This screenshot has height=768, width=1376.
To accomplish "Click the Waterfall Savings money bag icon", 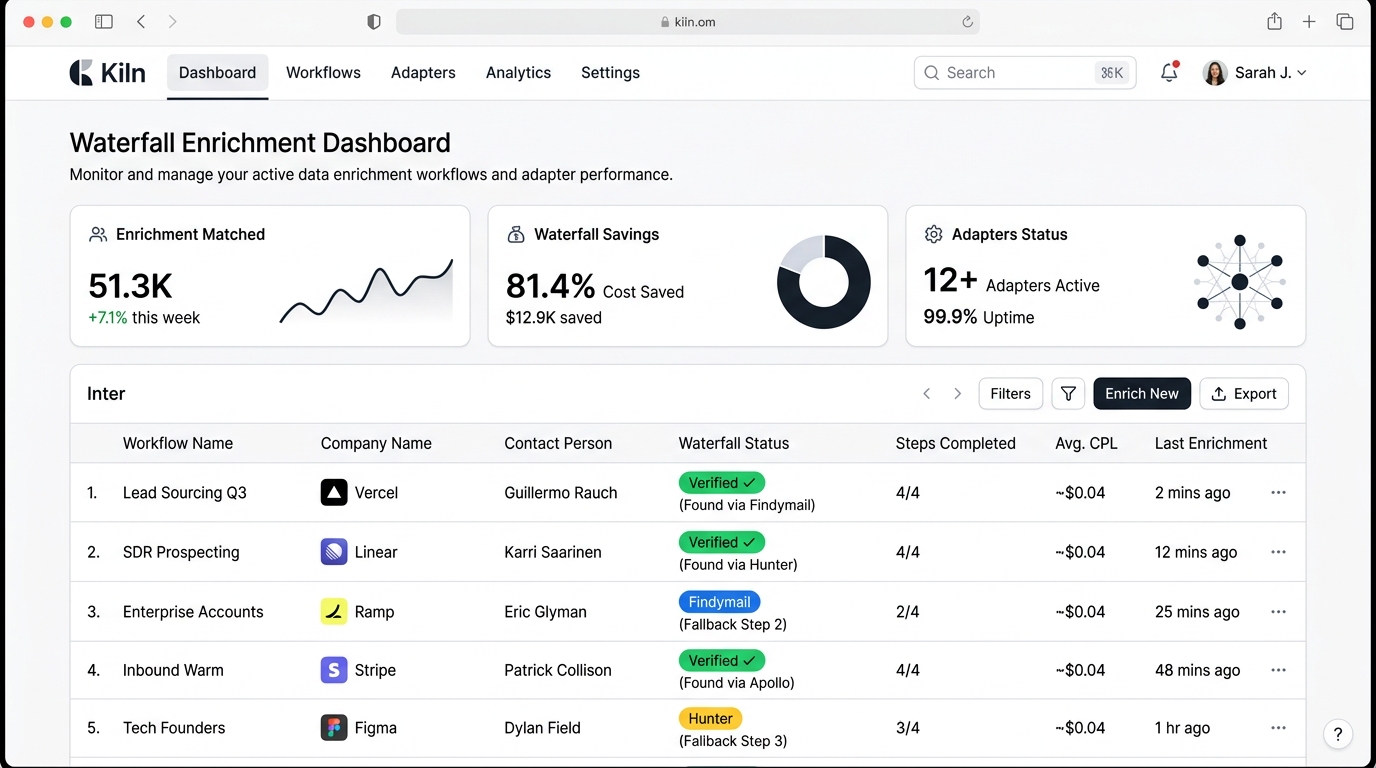I will [x=516, y=234].
